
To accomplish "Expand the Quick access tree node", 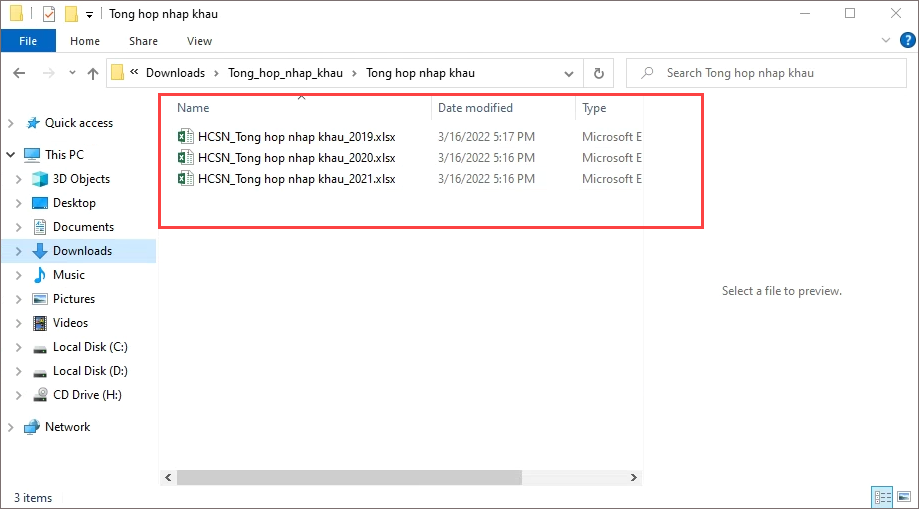I will [10, 123].
